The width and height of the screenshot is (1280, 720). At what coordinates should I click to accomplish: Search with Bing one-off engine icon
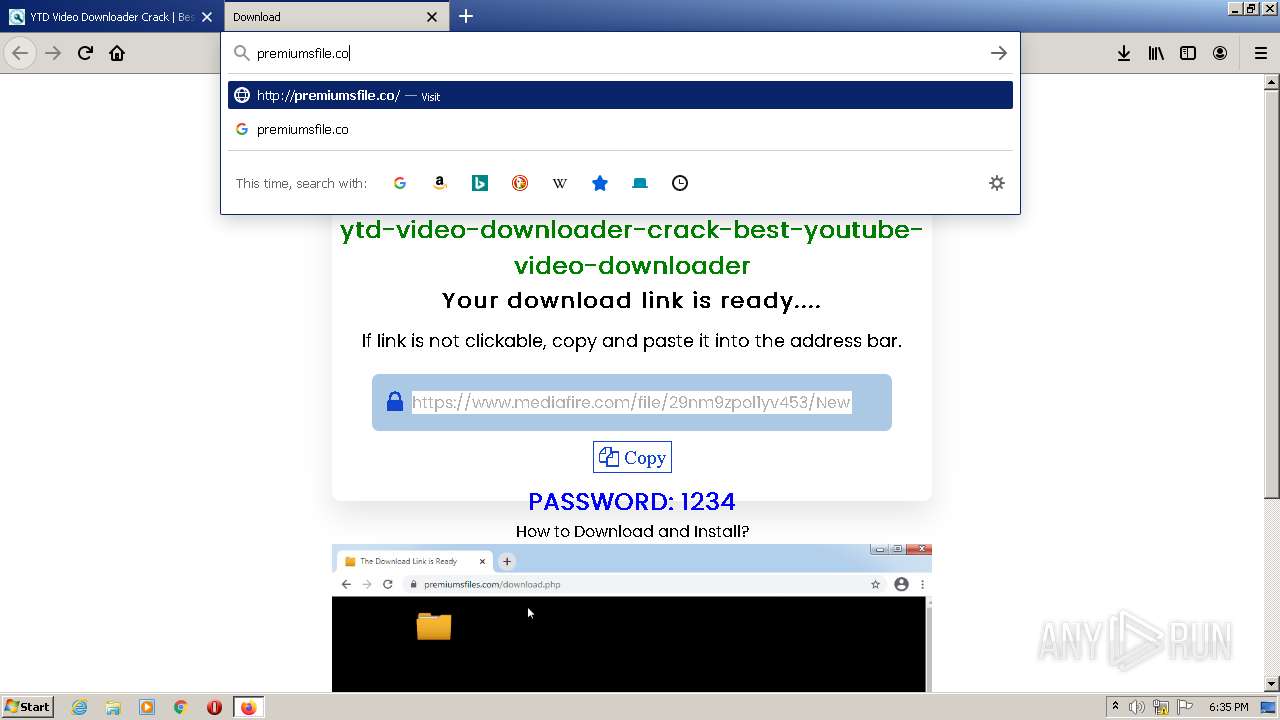click(480, 183)
